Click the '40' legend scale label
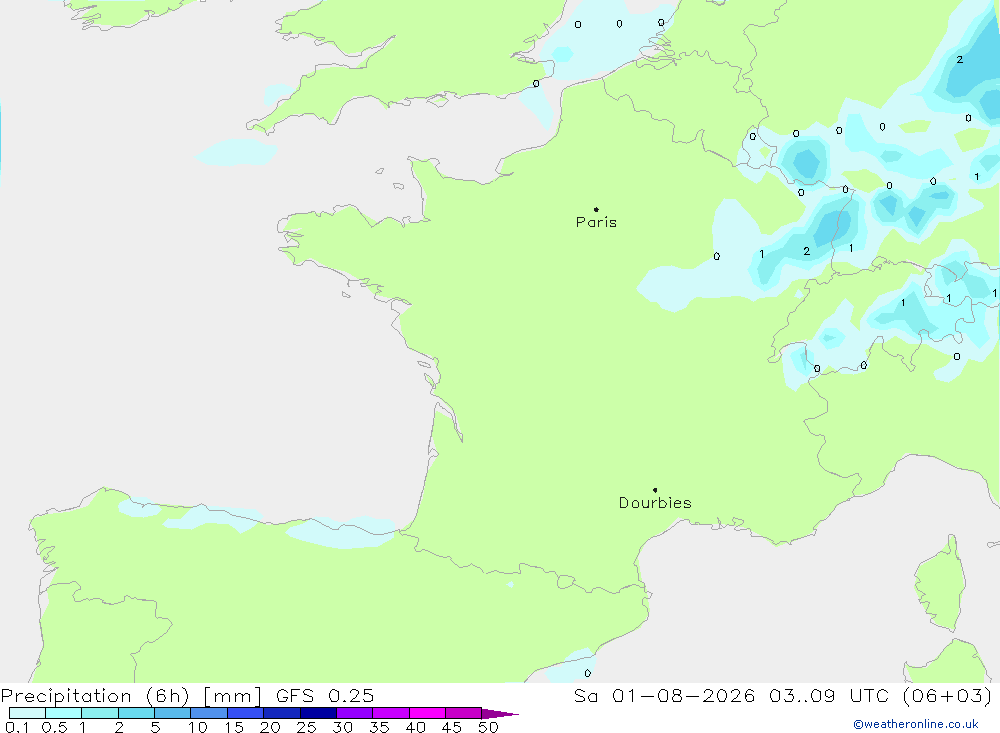Viewport: 1000px width, 733px height. tap(416, 727)
